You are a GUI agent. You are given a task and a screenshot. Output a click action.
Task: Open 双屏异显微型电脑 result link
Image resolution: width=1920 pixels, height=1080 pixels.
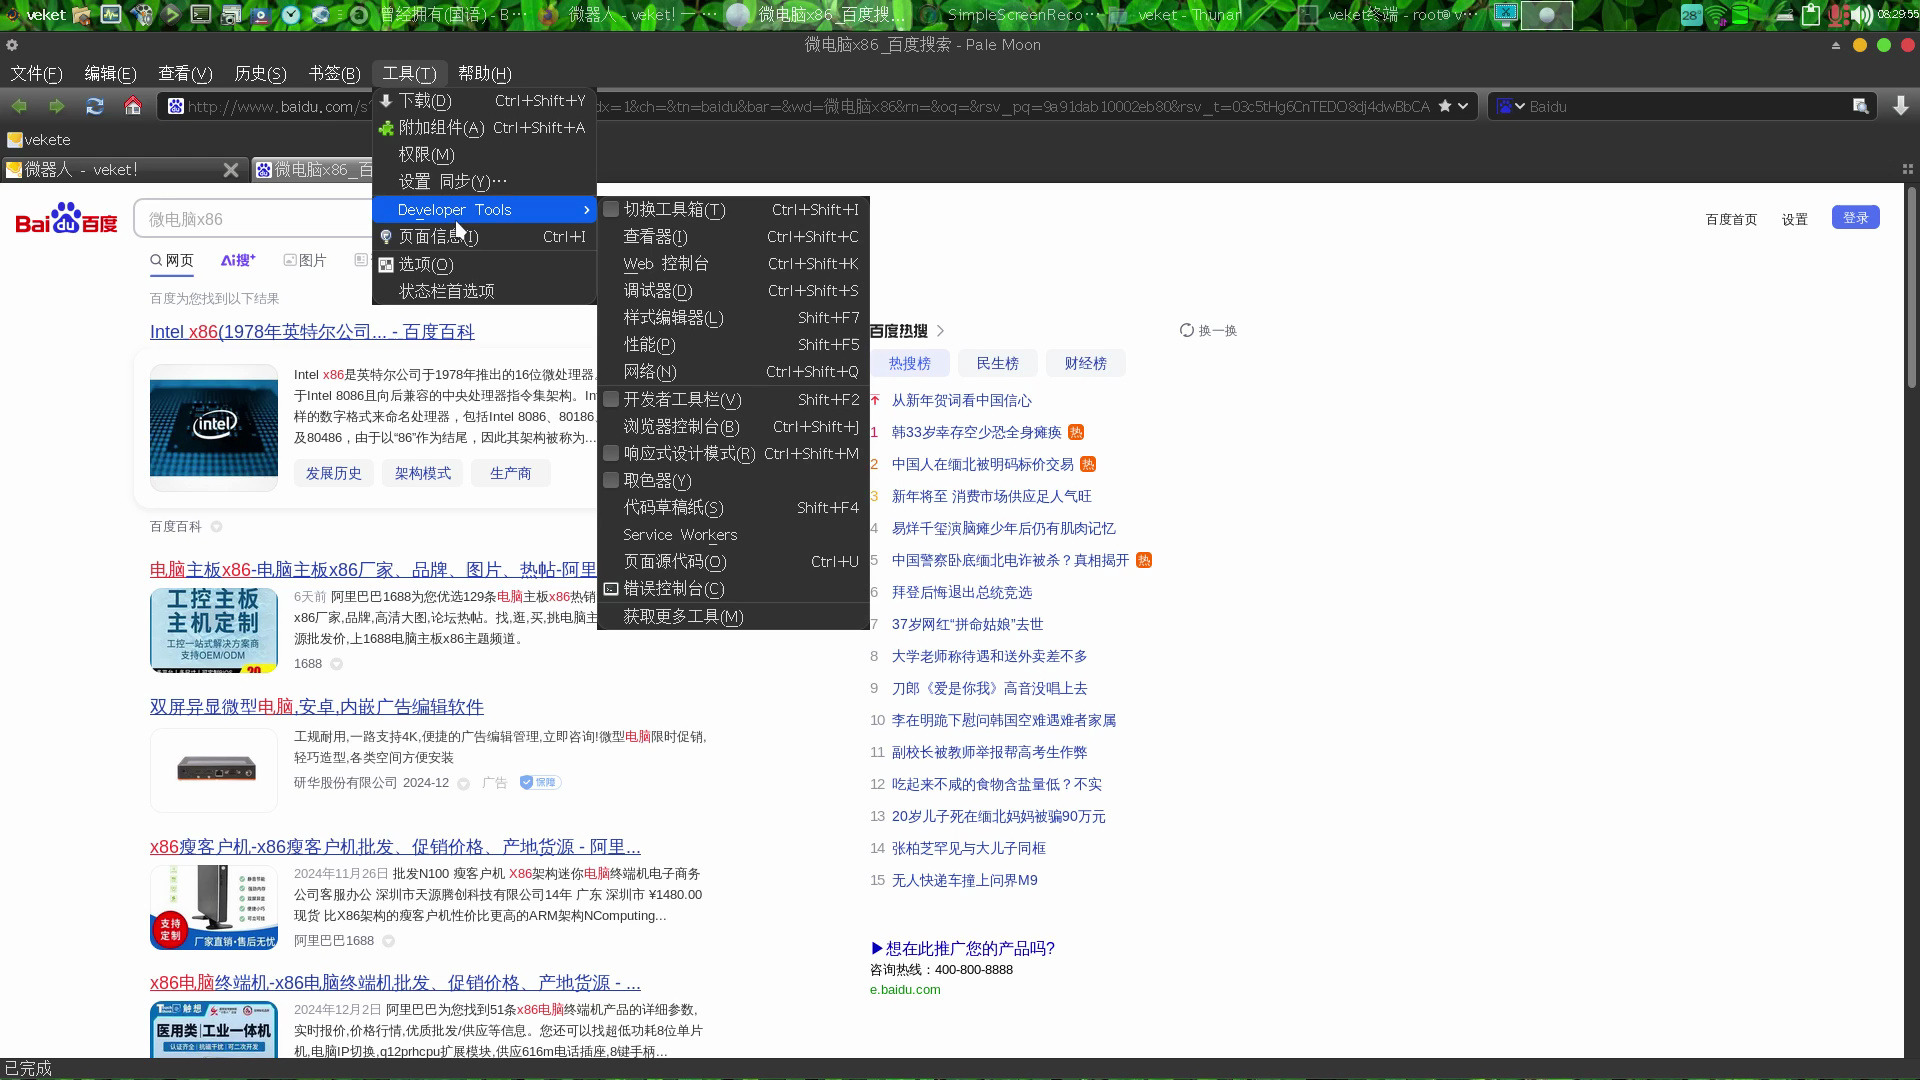click(317, 707)
